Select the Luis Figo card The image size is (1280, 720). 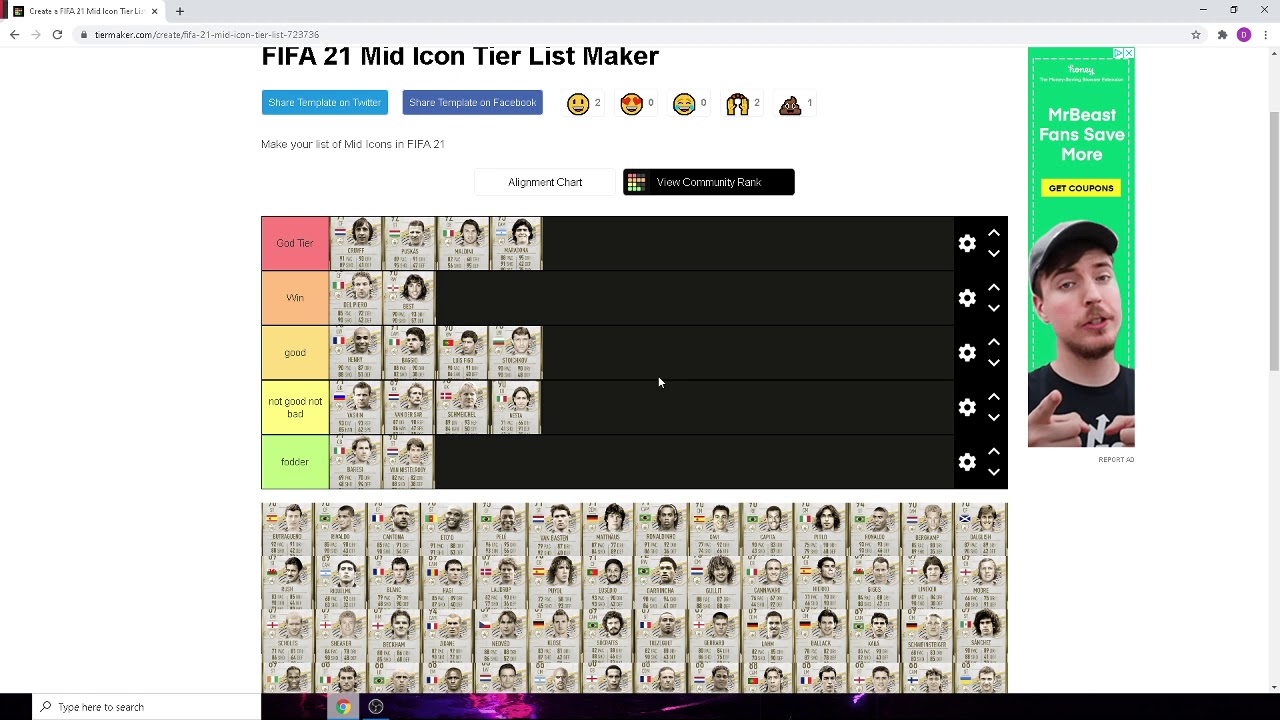(x=462, y=353)
